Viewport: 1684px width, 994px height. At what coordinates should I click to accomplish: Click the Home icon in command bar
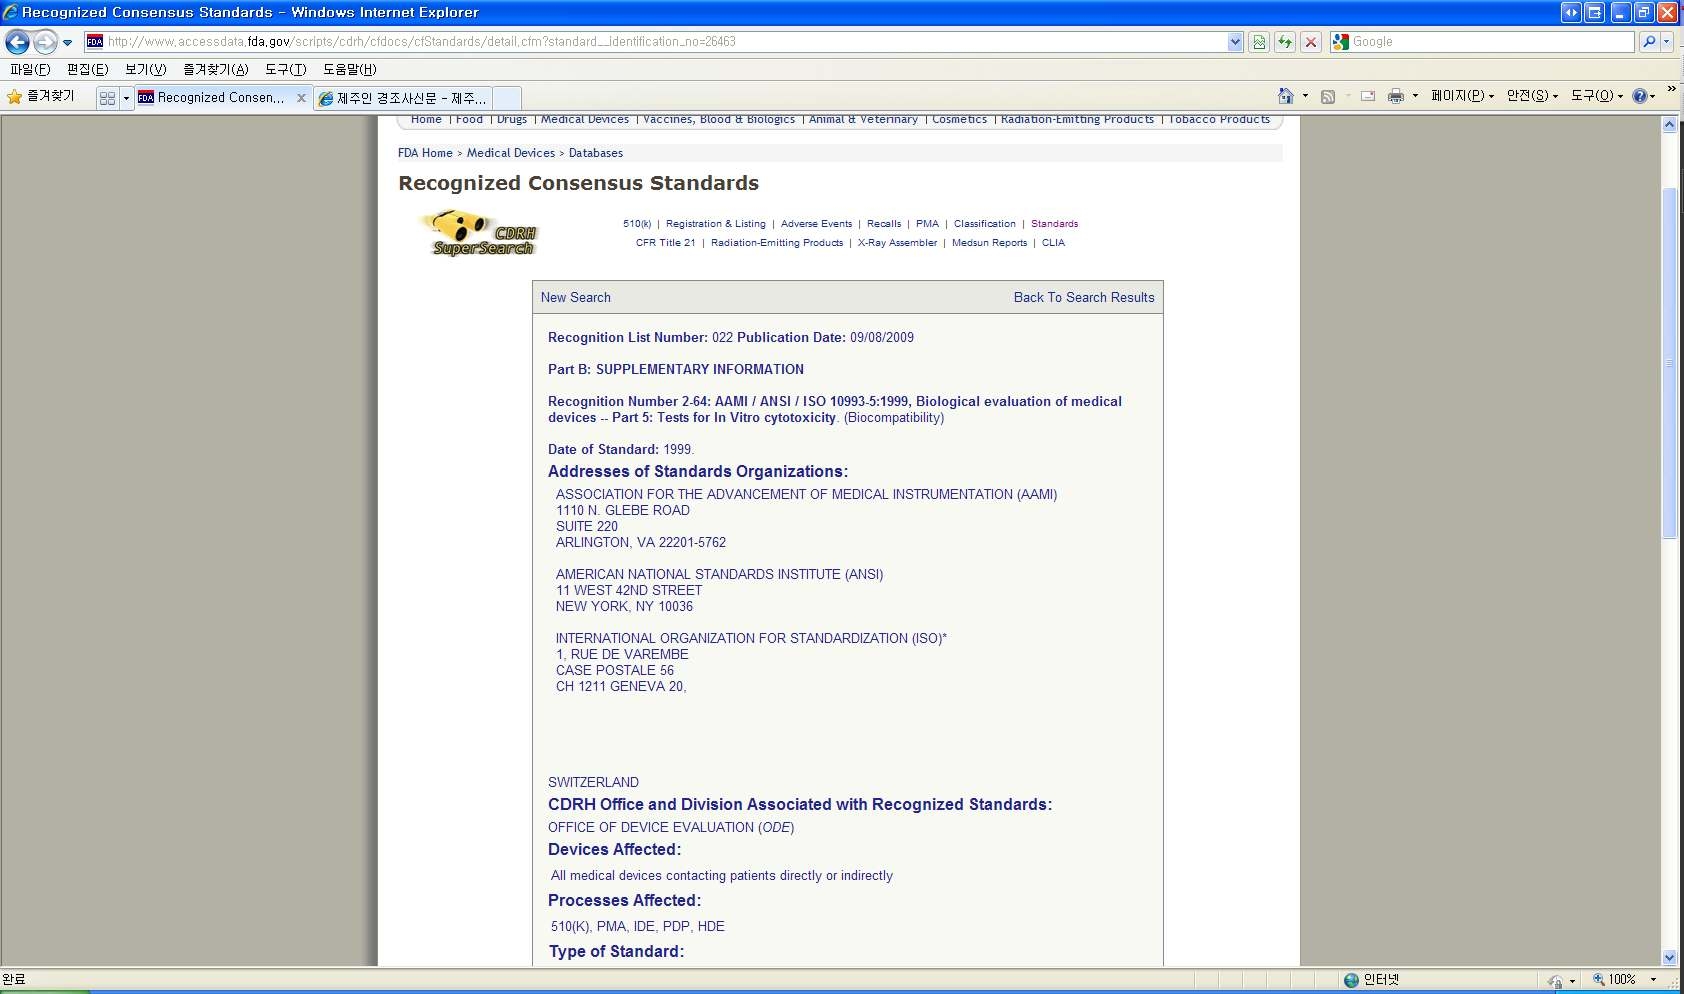pos(1286,96)
